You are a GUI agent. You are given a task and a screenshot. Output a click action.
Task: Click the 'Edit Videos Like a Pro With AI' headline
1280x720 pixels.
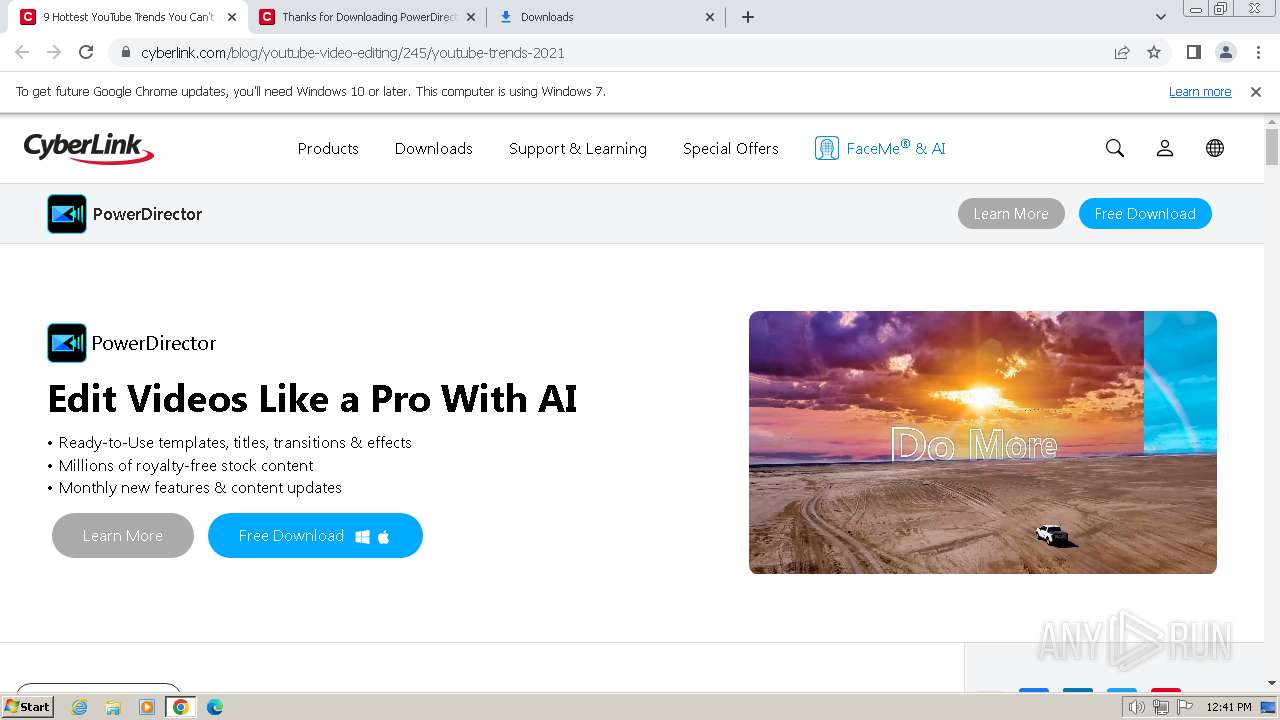pyautogui.click(x=312, y=399)
